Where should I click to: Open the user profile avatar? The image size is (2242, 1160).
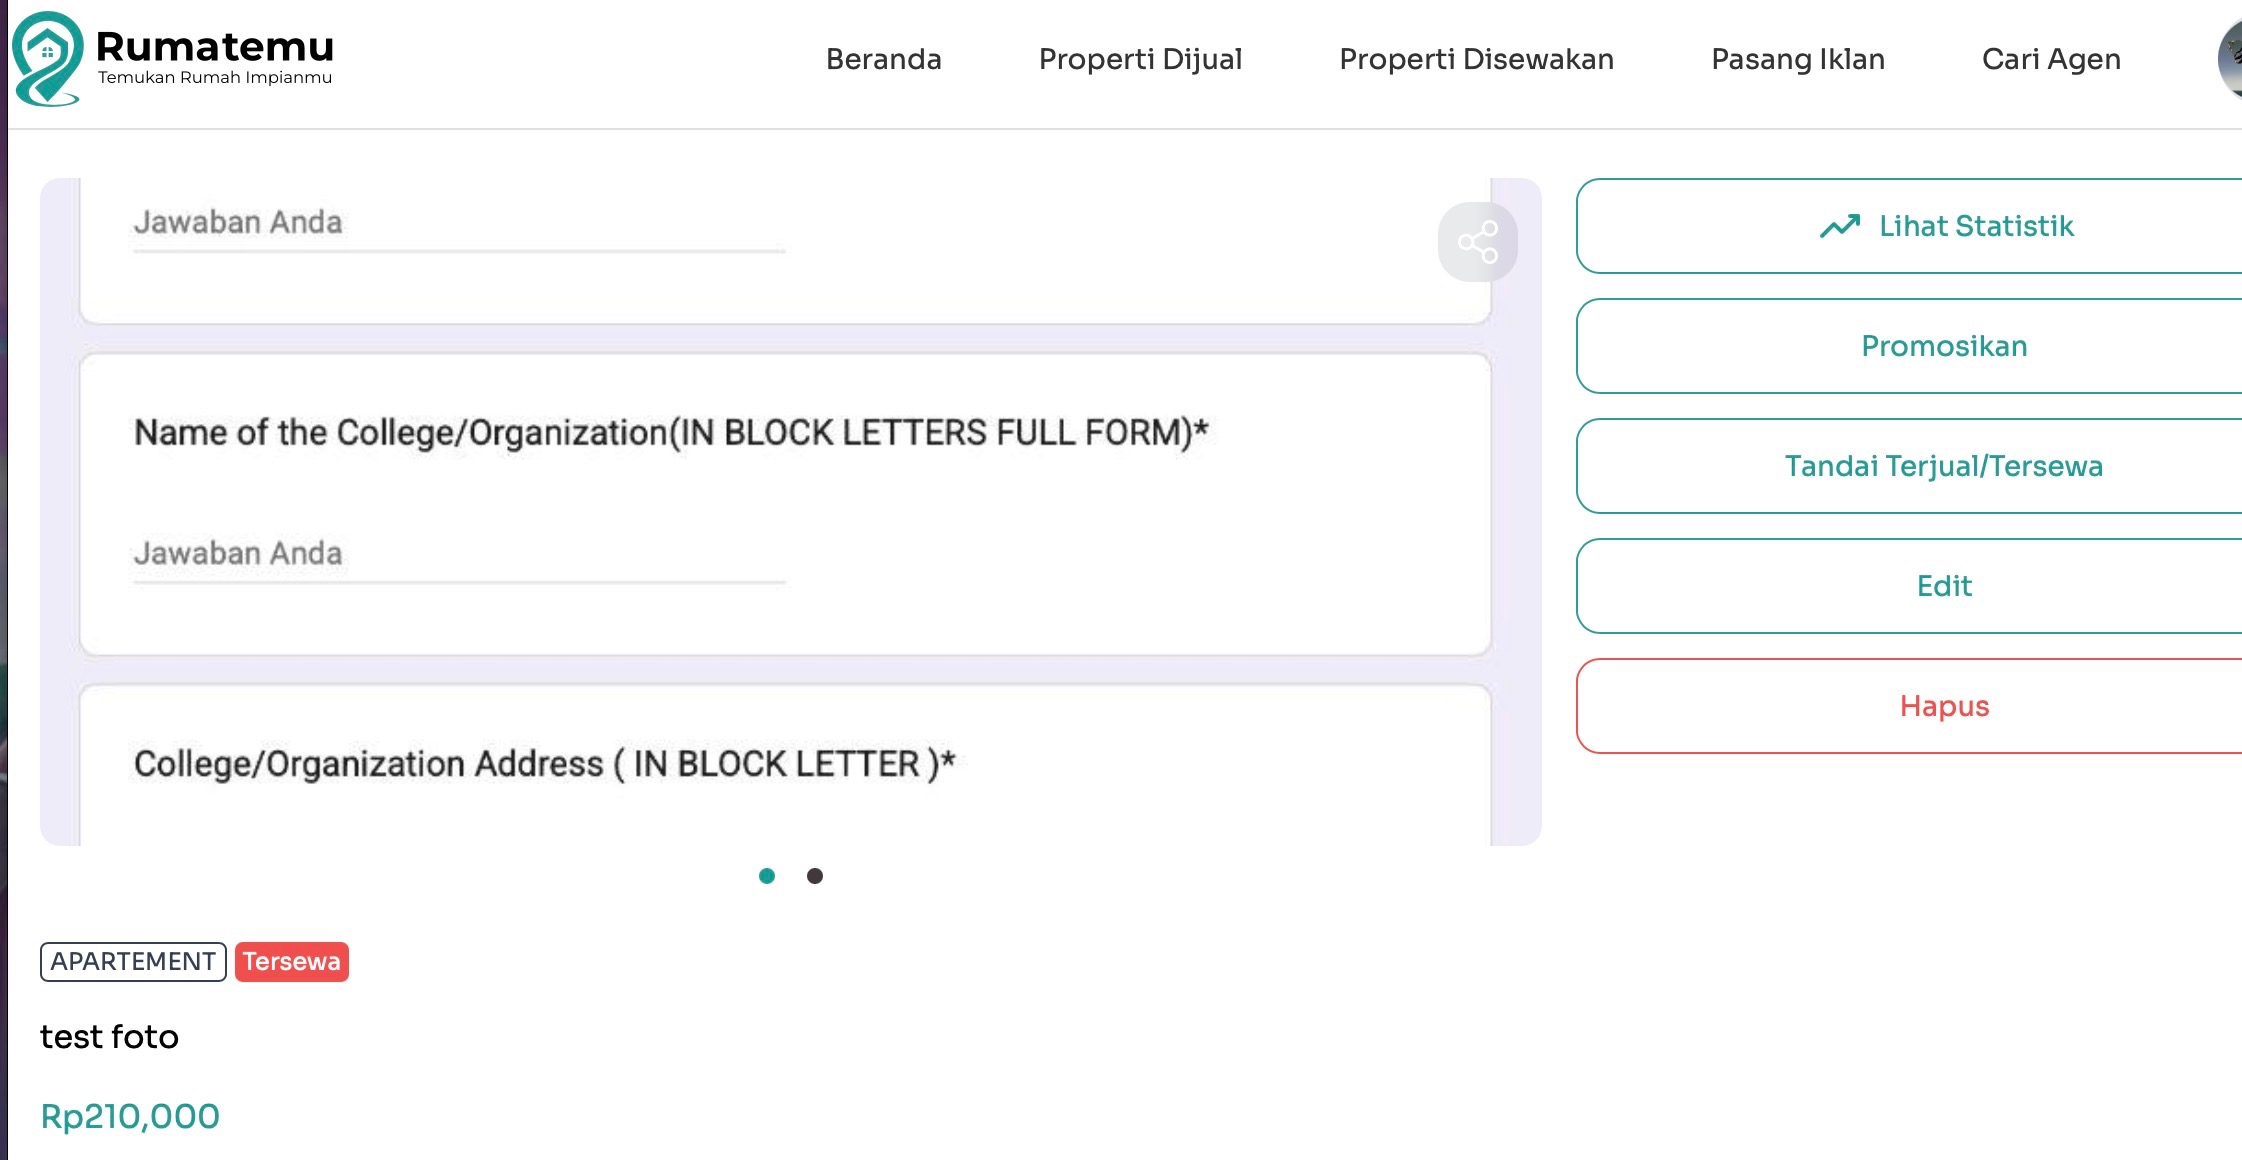tap(2230, 58)
